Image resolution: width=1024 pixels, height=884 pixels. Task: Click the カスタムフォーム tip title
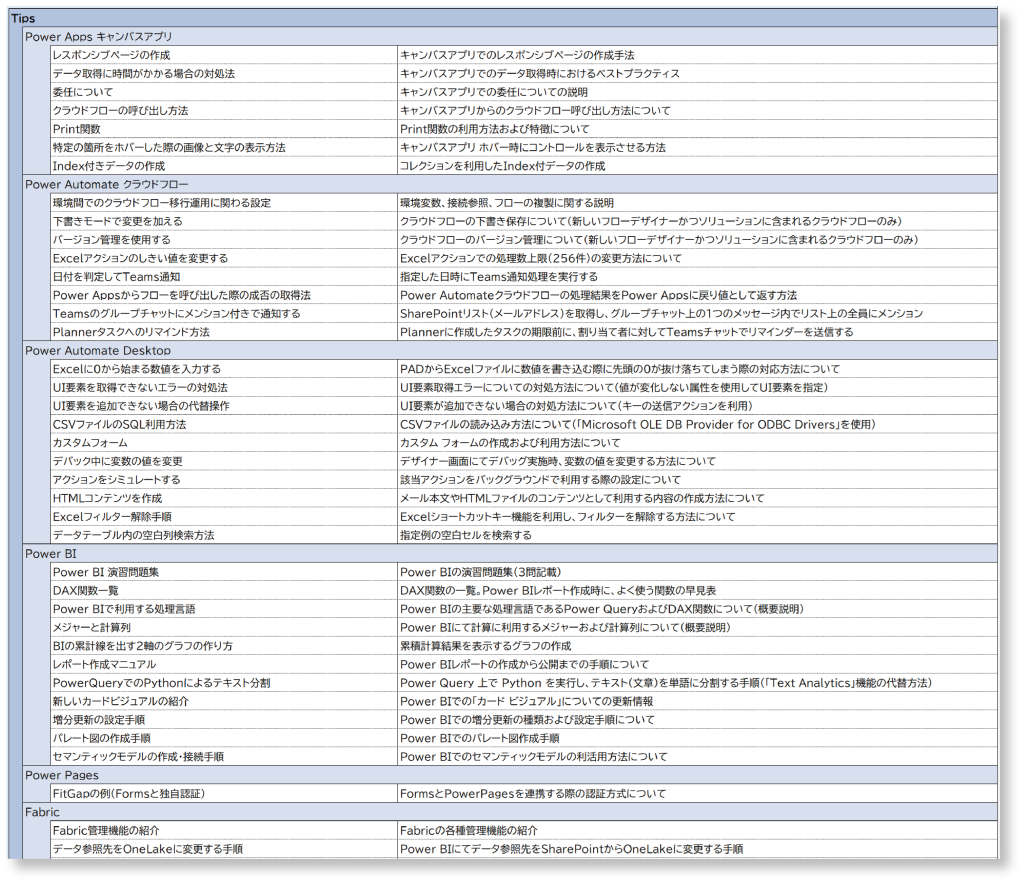point(90,442)
